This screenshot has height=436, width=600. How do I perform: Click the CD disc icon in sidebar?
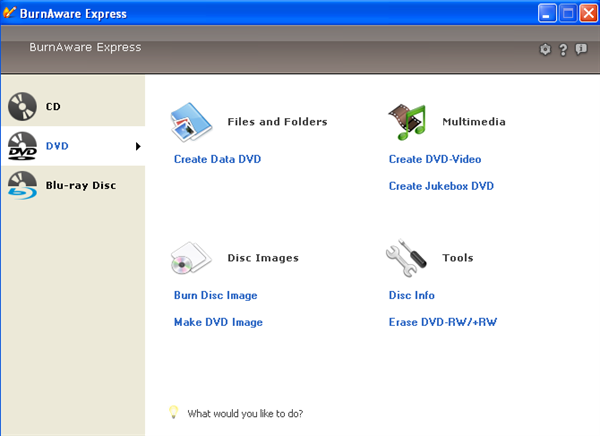pos(22,105)
